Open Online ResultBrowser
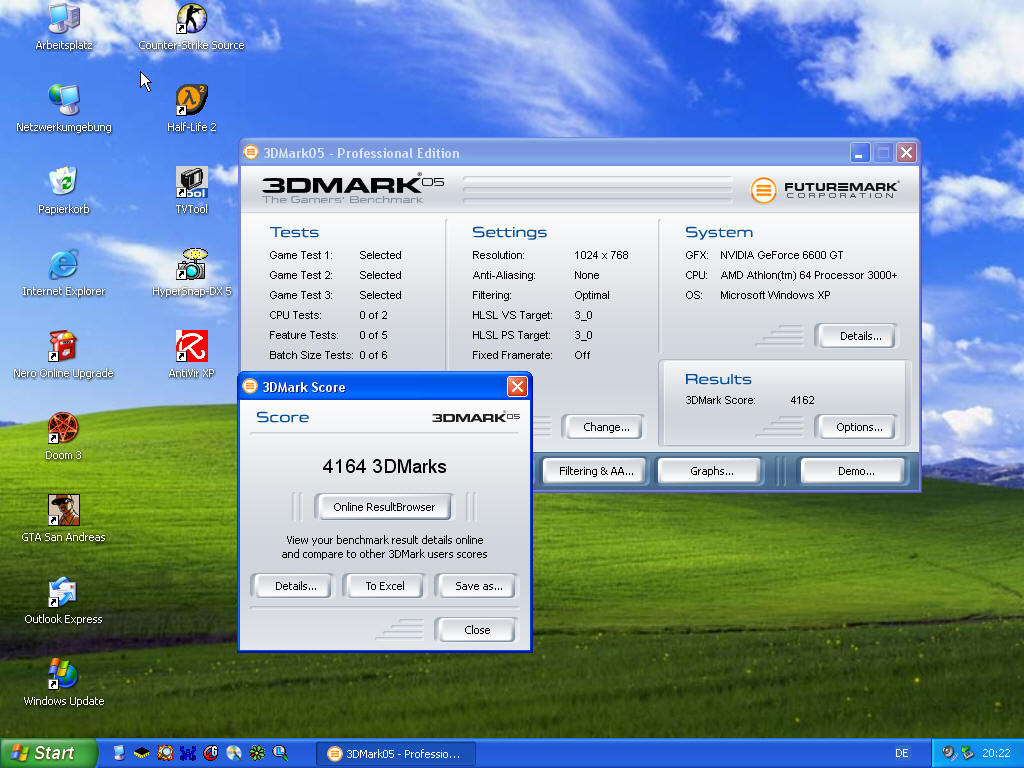Screen dimensions: 1024x768 click(383, 507)
